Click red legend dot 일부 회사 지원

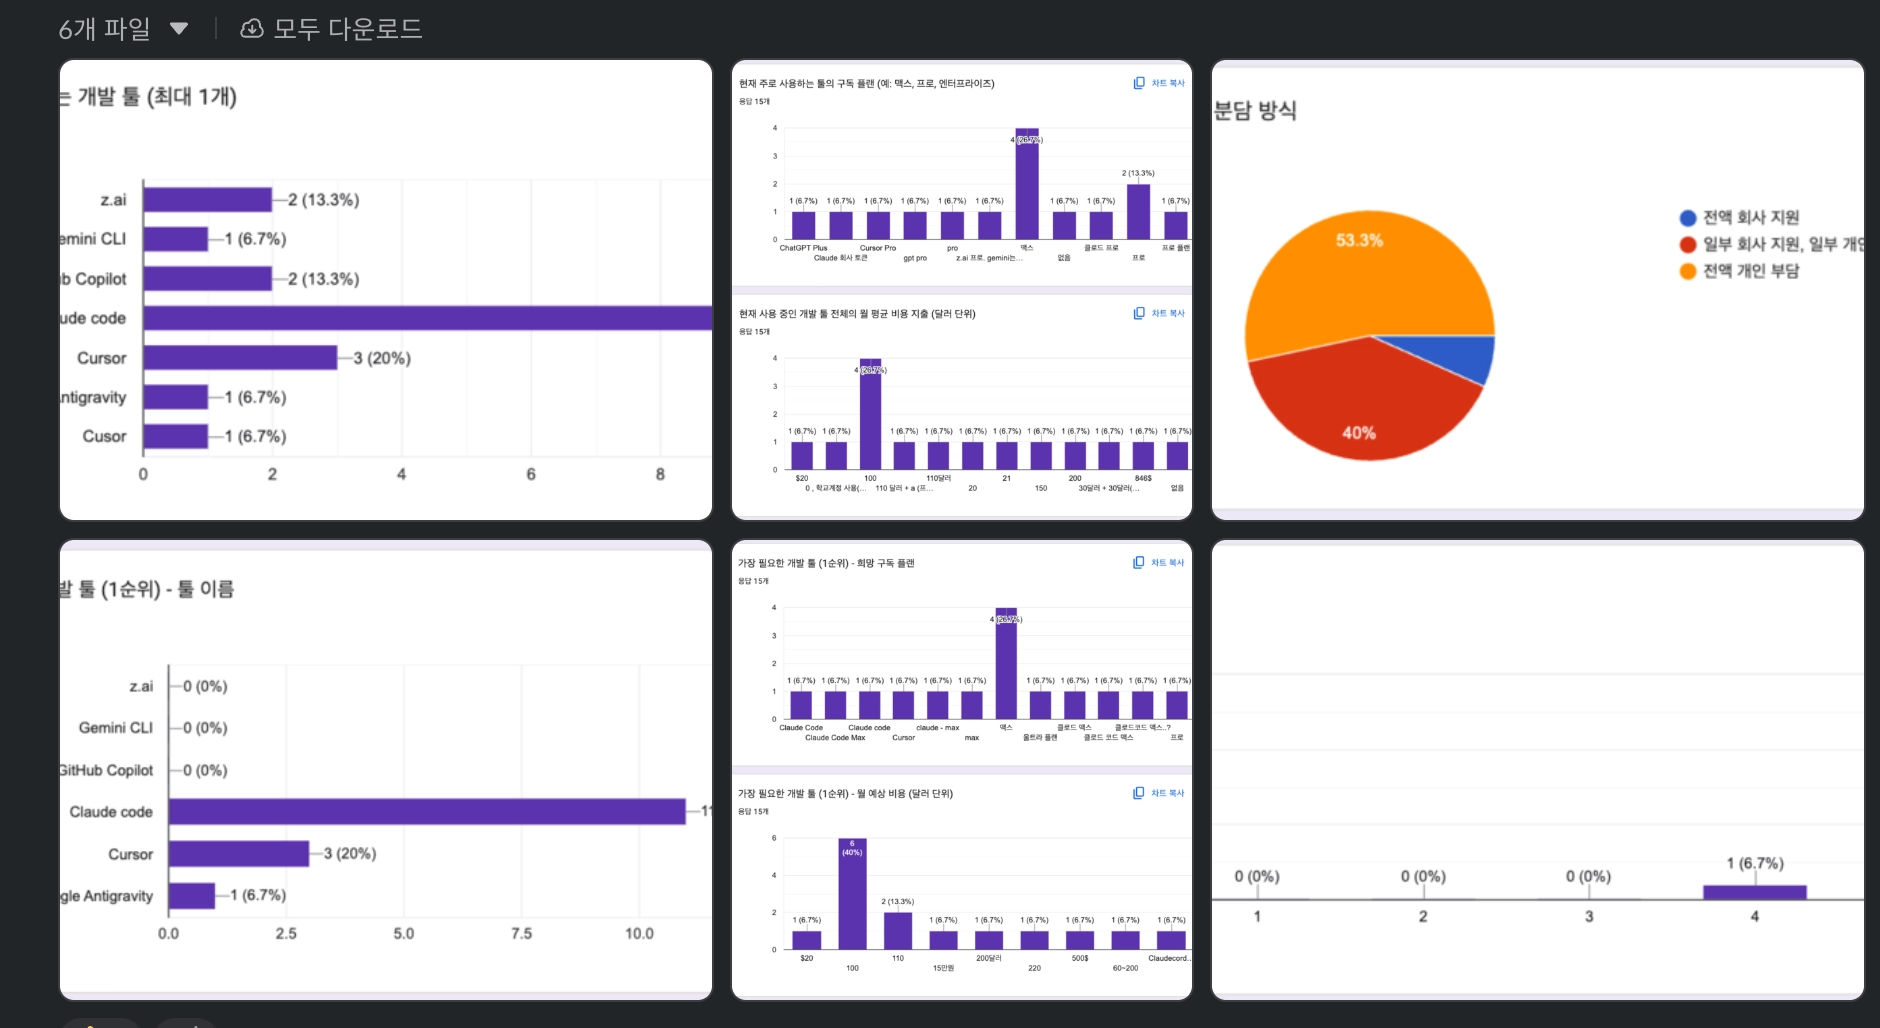click(x=1688, y=245)
